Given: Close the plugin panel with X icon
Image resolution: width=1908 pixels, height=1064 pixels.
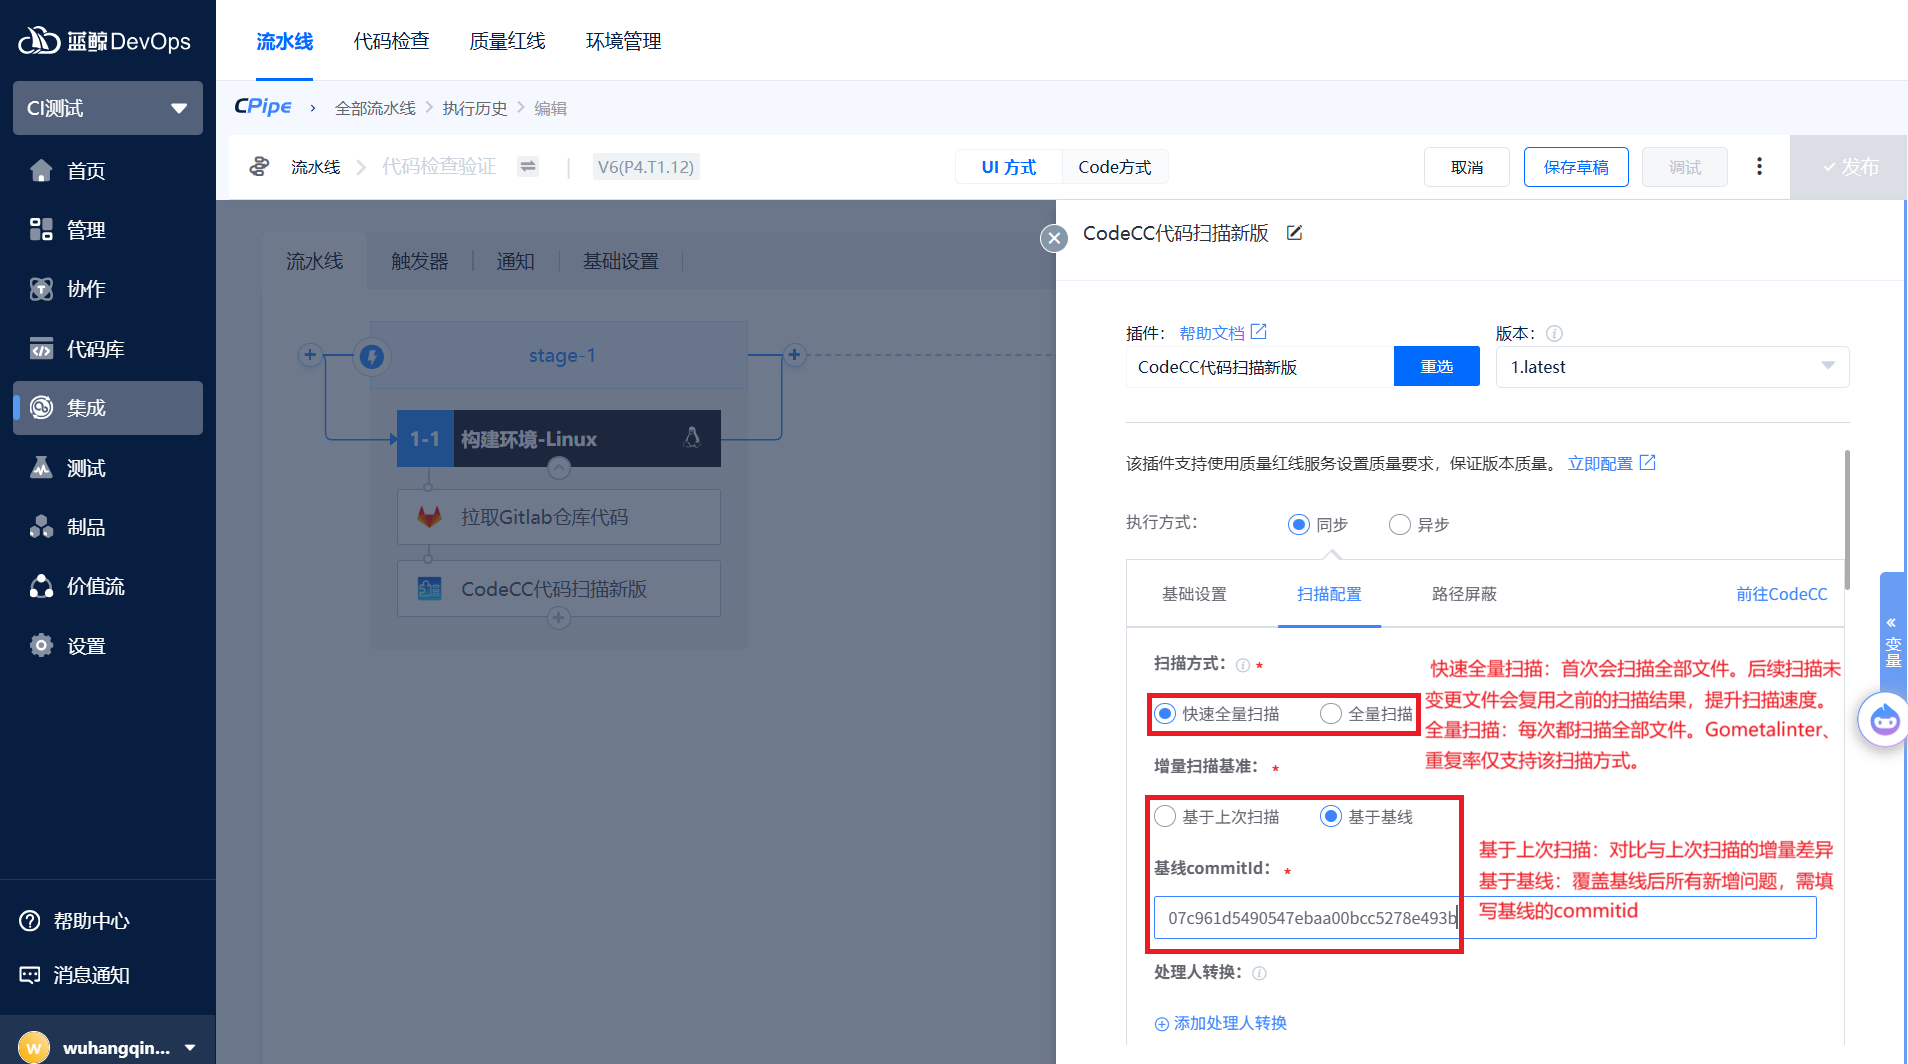Looking at the screenshot, I should [x=1054, y=238].
